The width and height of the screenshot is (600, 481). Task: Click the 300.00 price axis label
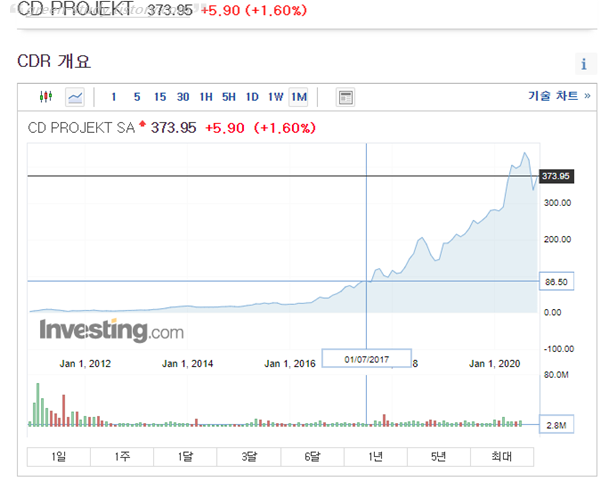point(558,203)
